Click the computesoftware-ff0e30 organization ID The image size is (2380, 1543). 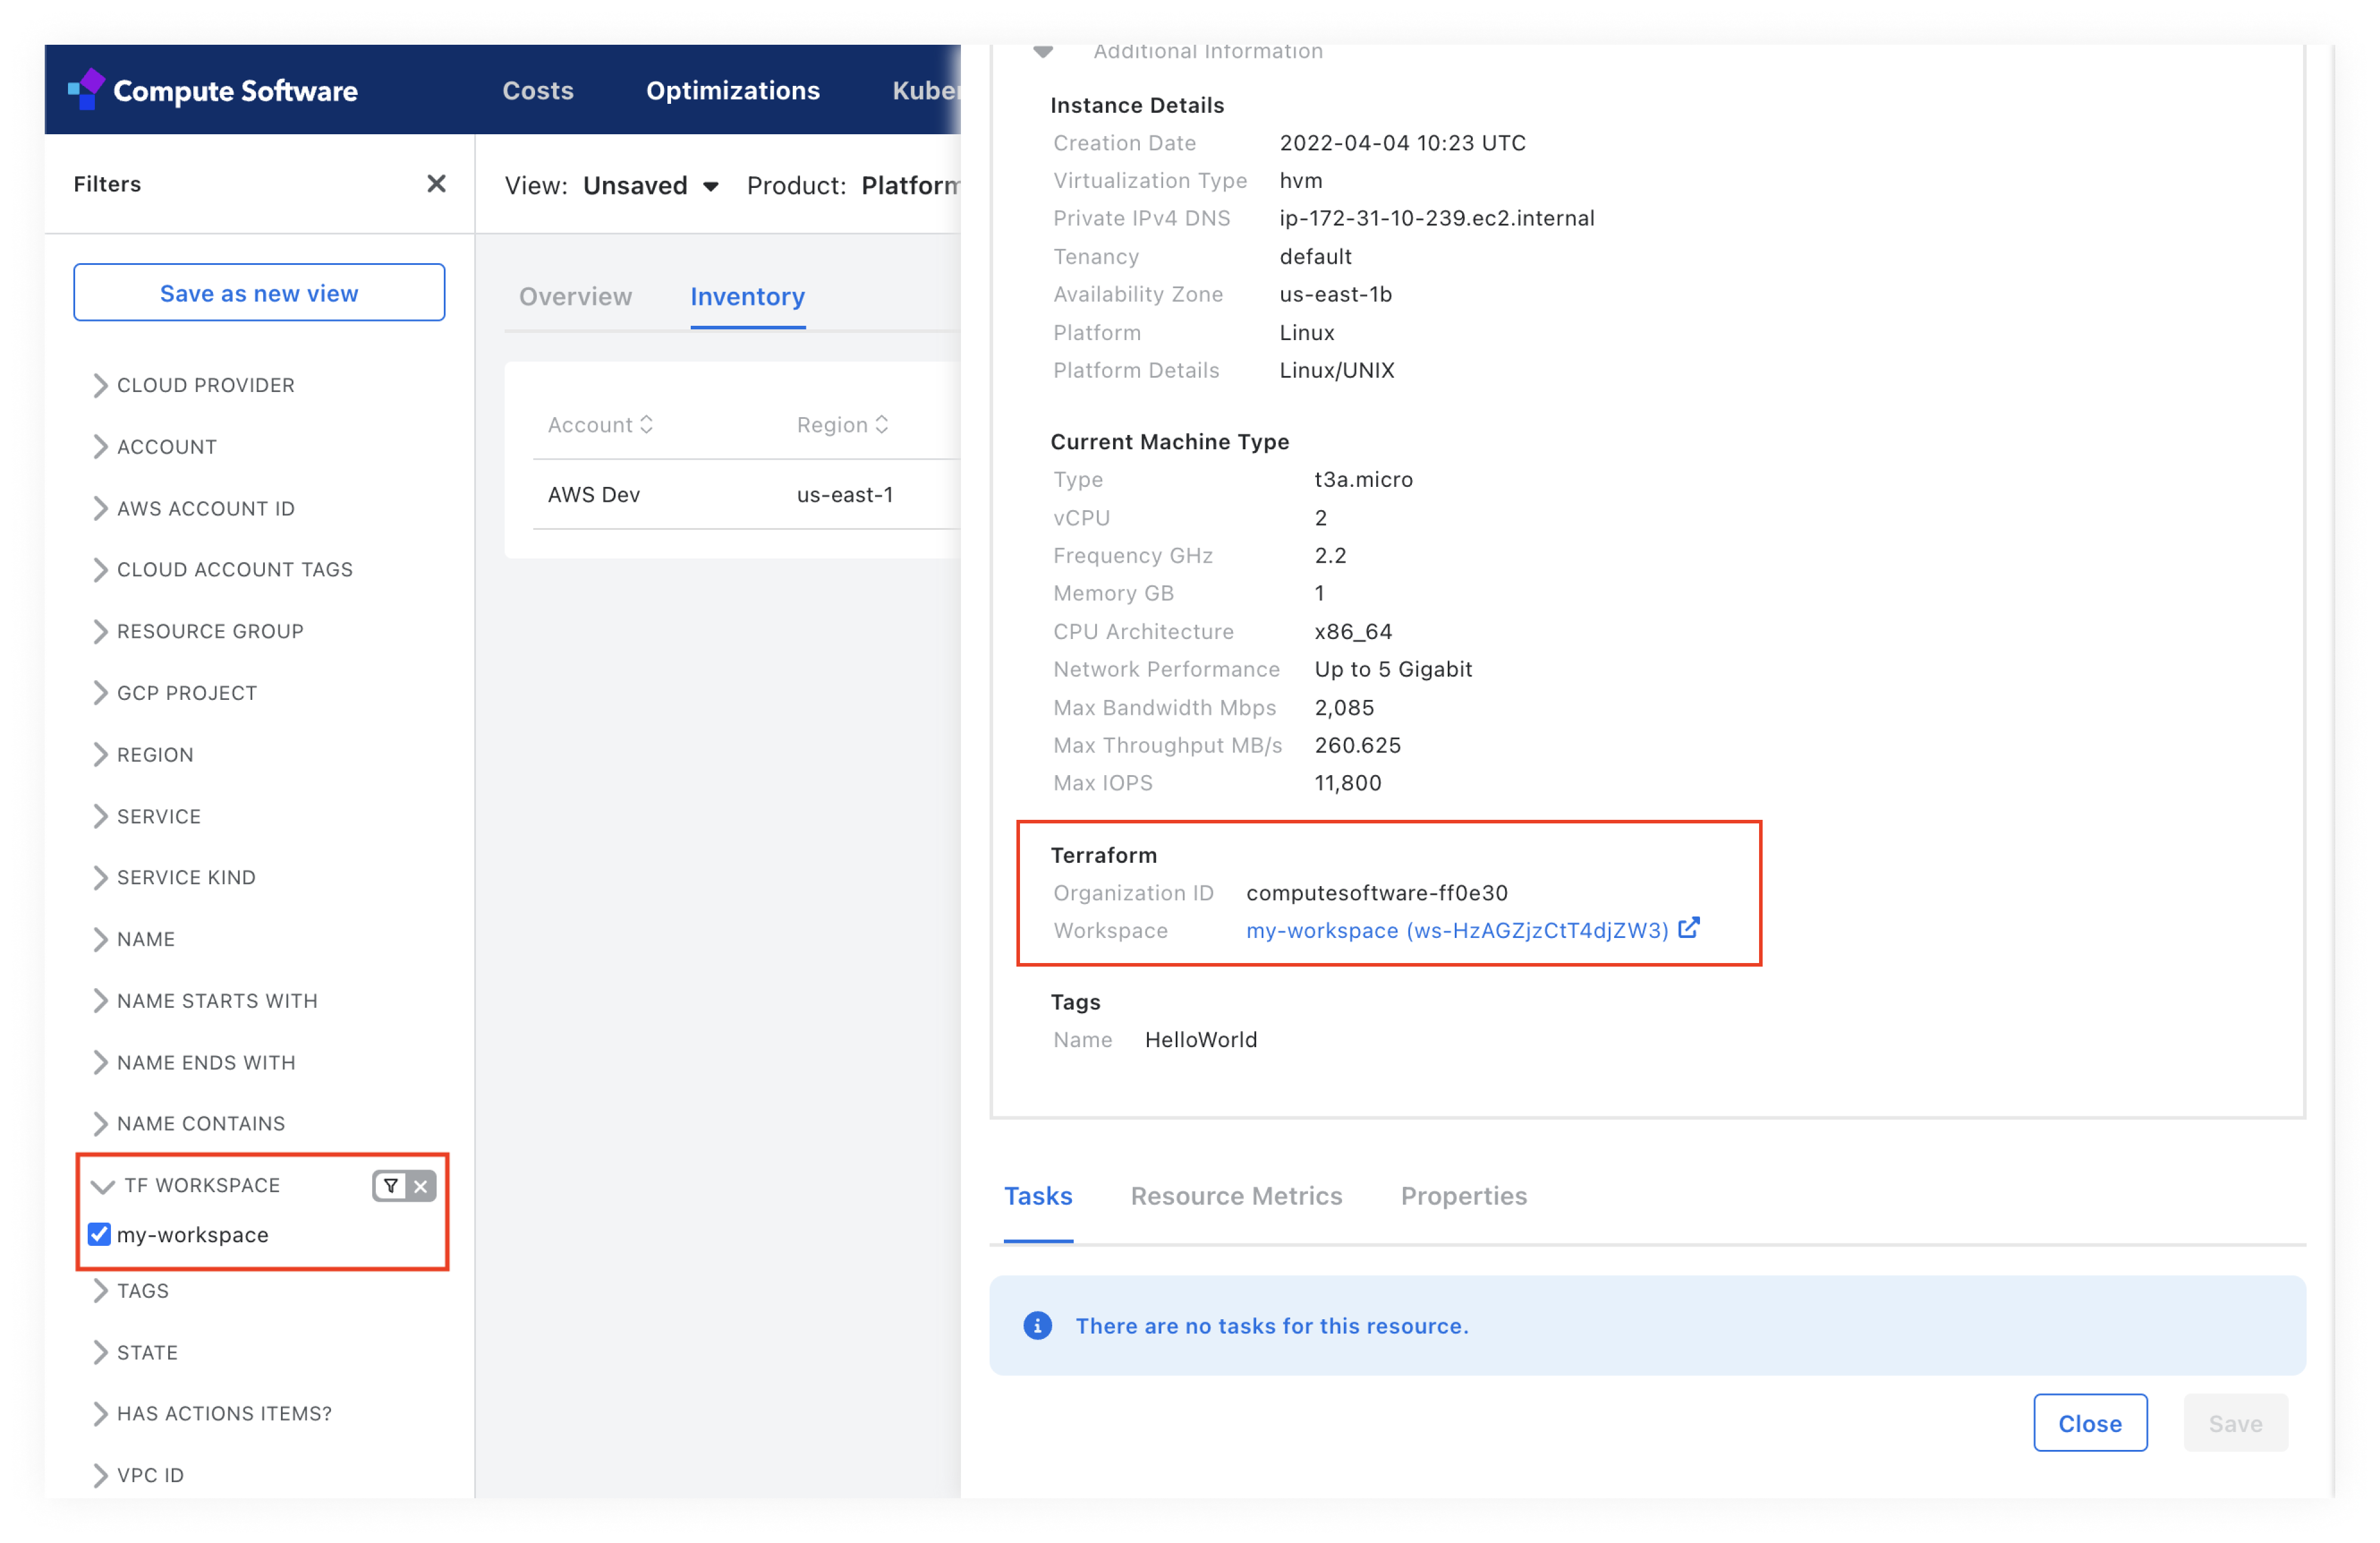pos(1377,893)
